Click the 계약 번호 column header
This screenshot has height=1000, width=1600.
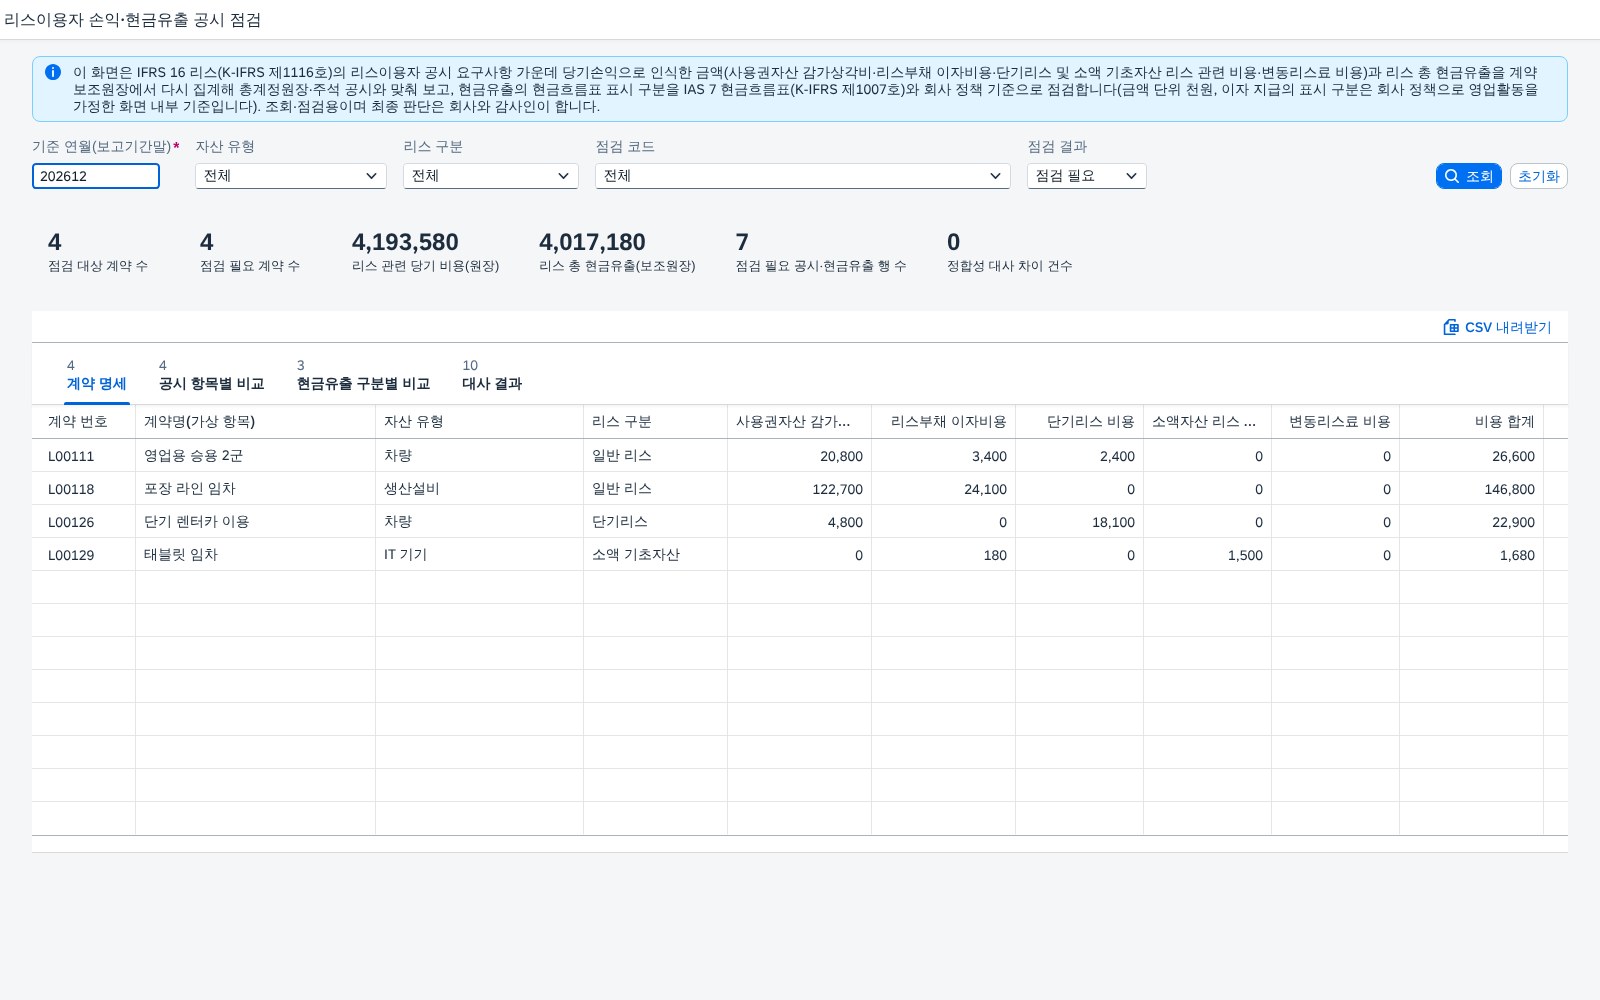click(x=84, y=422)
